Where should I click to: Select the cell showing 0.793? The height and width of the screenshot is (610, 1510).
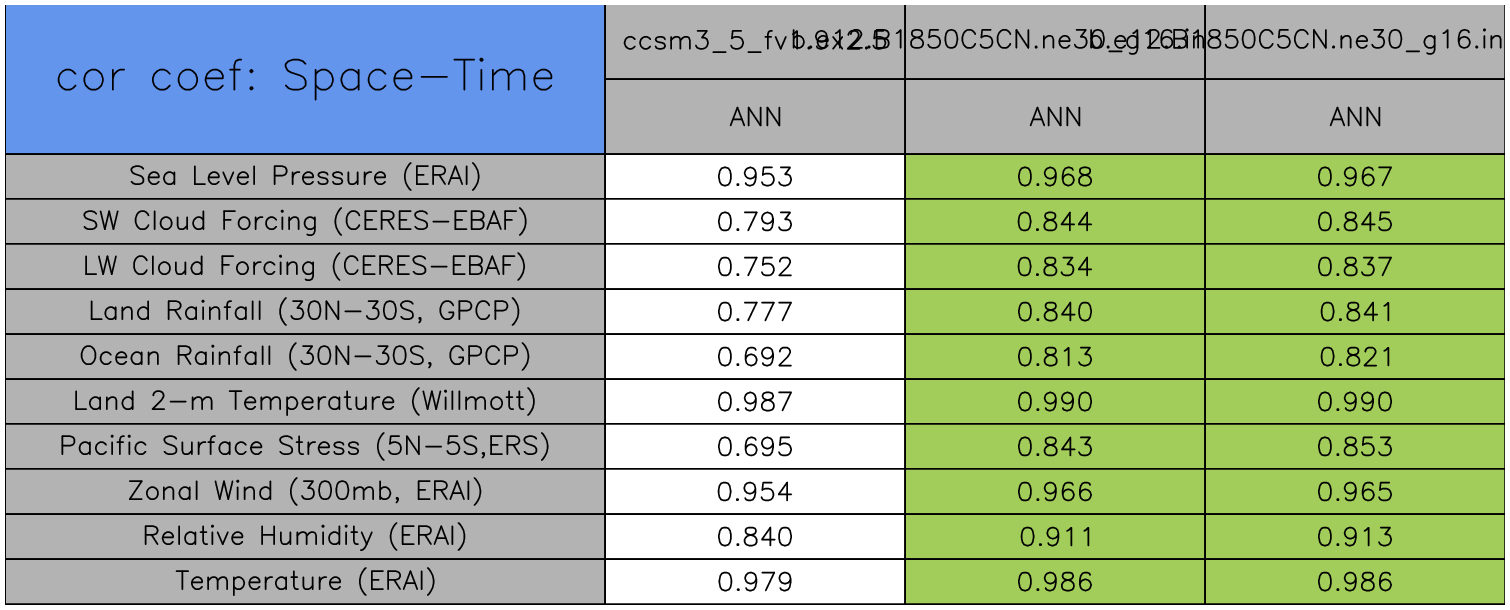coord(755,222)
